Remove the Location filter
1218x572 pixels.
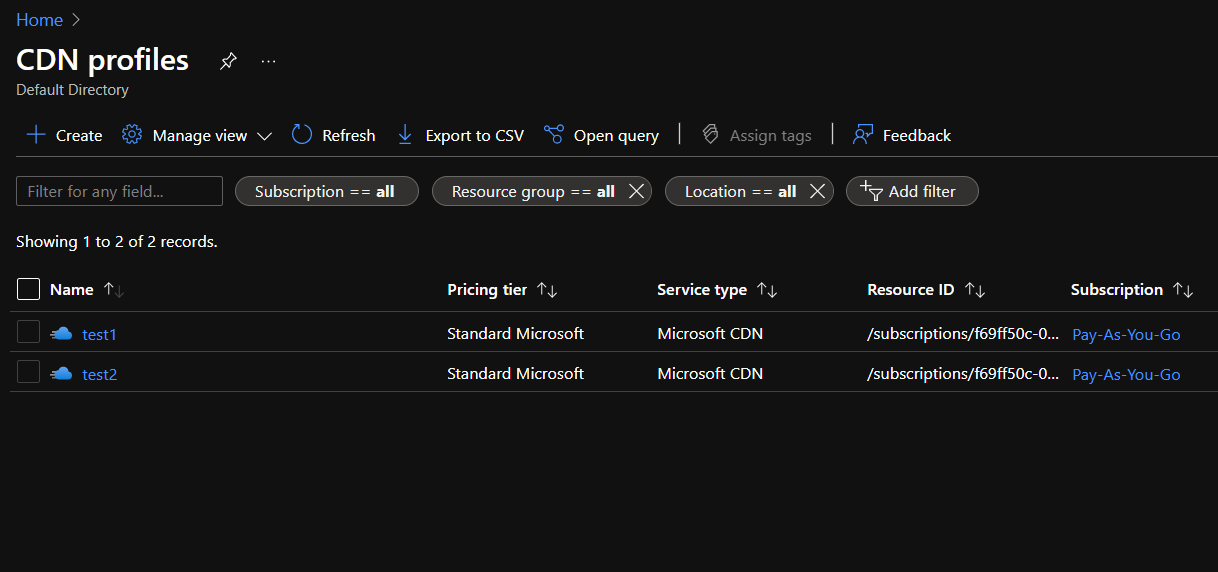click(817, 191)
